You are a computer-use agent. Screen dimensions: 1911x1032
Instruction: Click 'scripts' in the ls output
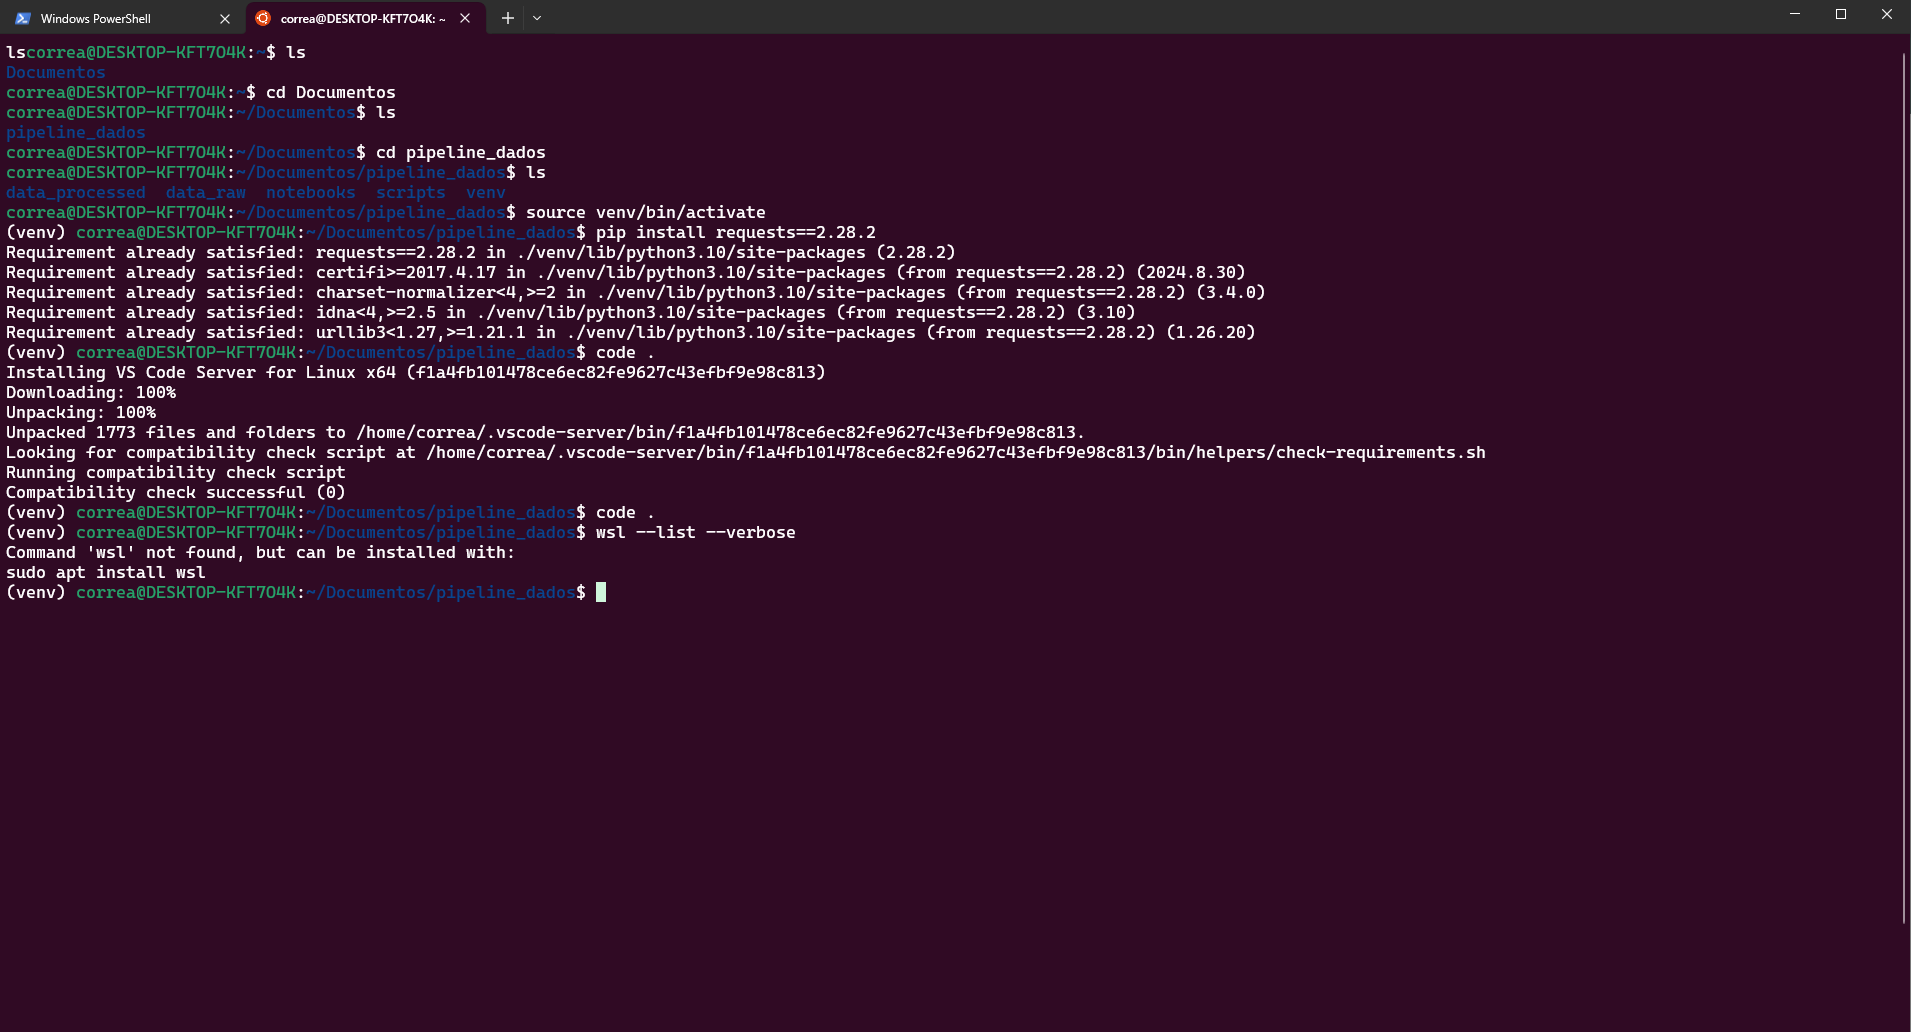(x=411, y=192)
